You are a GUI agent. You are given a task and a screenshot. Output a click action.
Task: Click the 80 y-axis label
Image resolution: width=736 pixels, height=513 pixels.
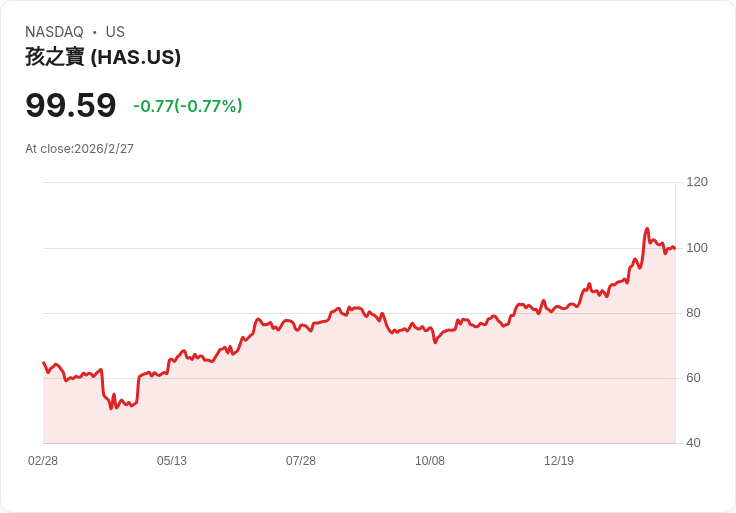click(693, 313)
